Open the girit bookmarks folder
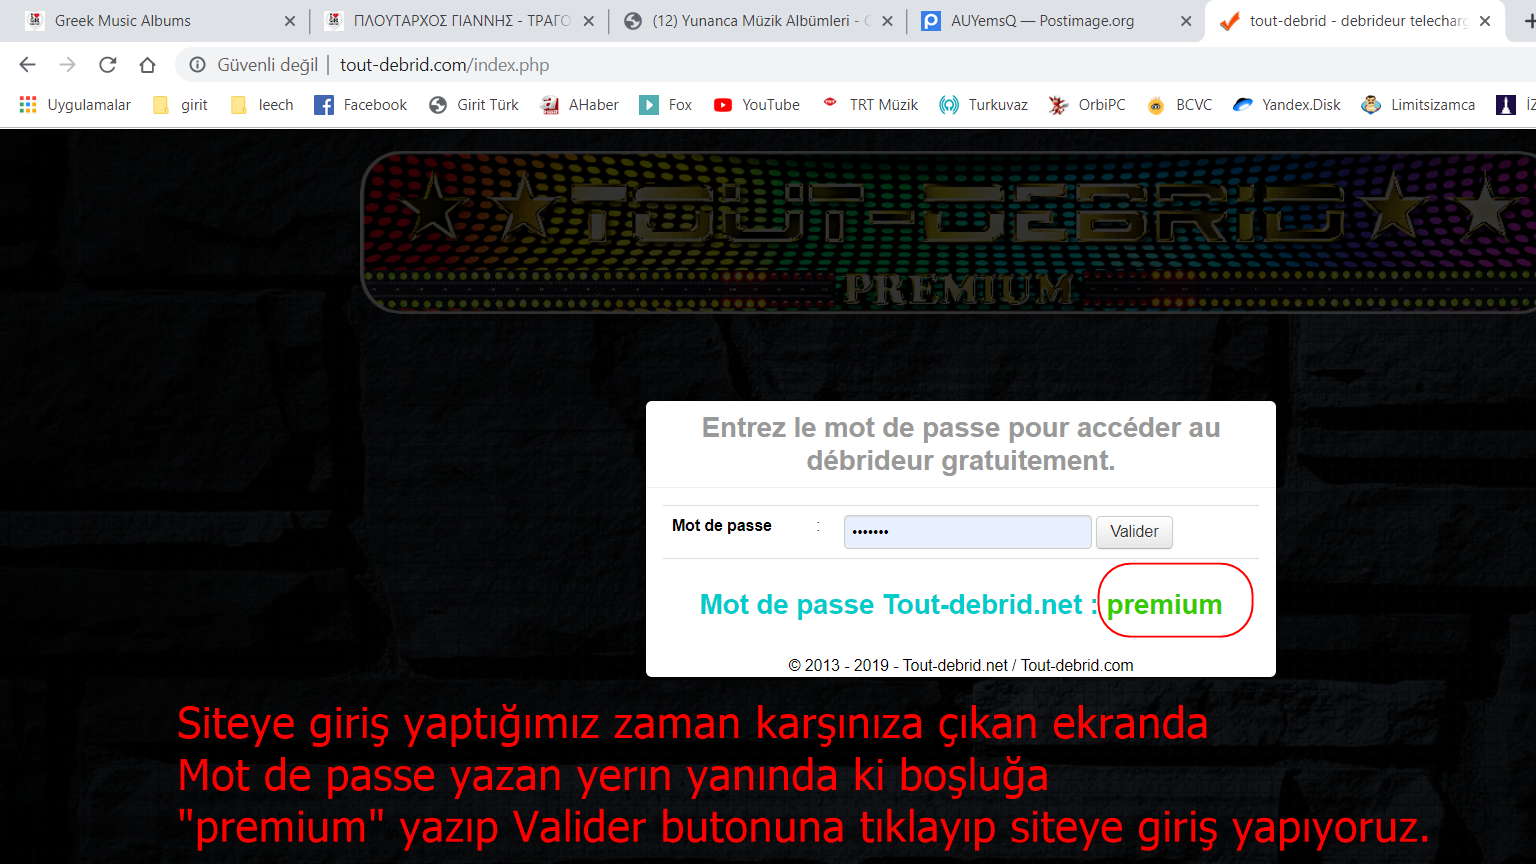Image resolution: width=1536 pixels, height=864 pixels. pyautogui.click(x=181, y=105)
